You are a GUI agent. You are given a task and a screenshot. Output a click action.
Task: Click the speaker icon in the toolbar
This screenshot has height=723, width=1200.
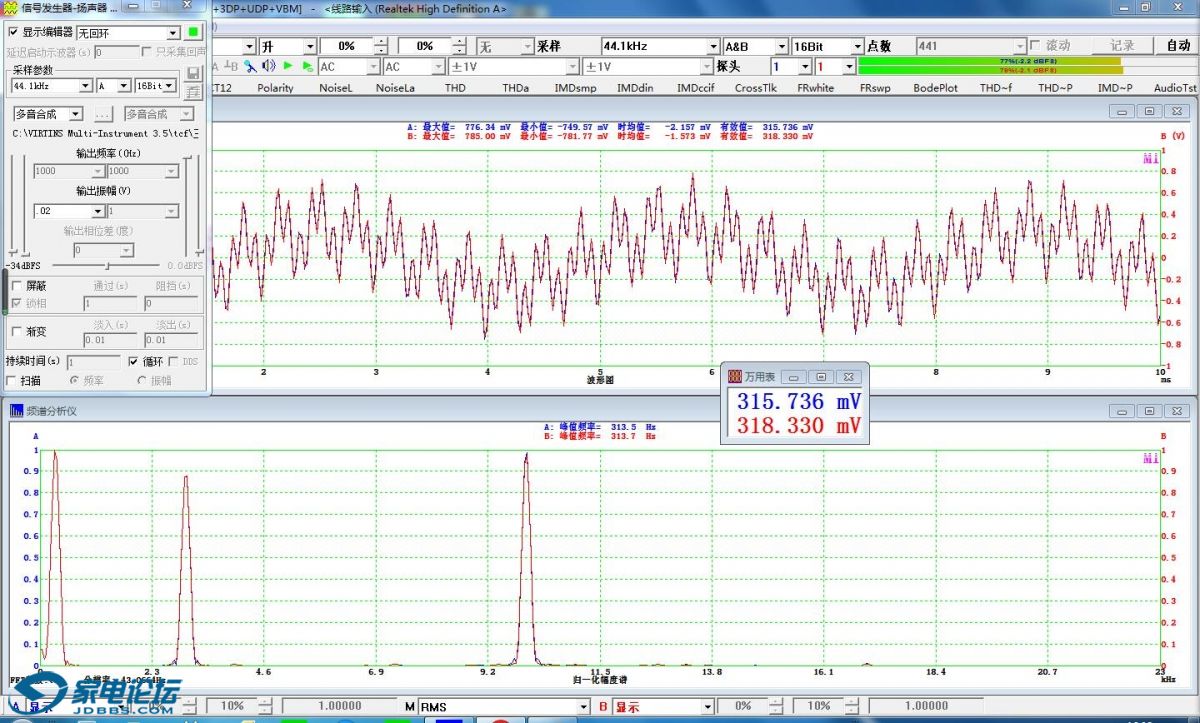click(x=268, y=66)
